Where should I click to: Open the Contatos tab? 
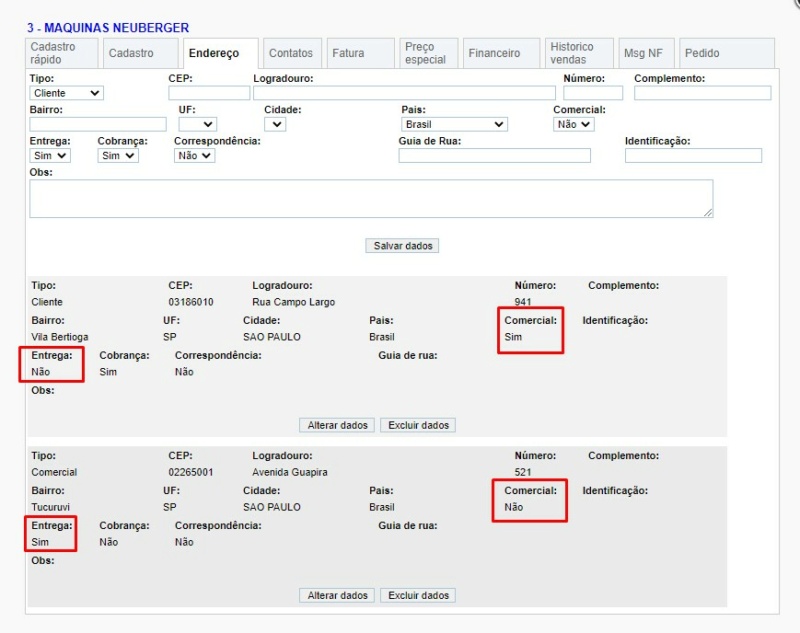pyautogui.click(x=292, y=53)
